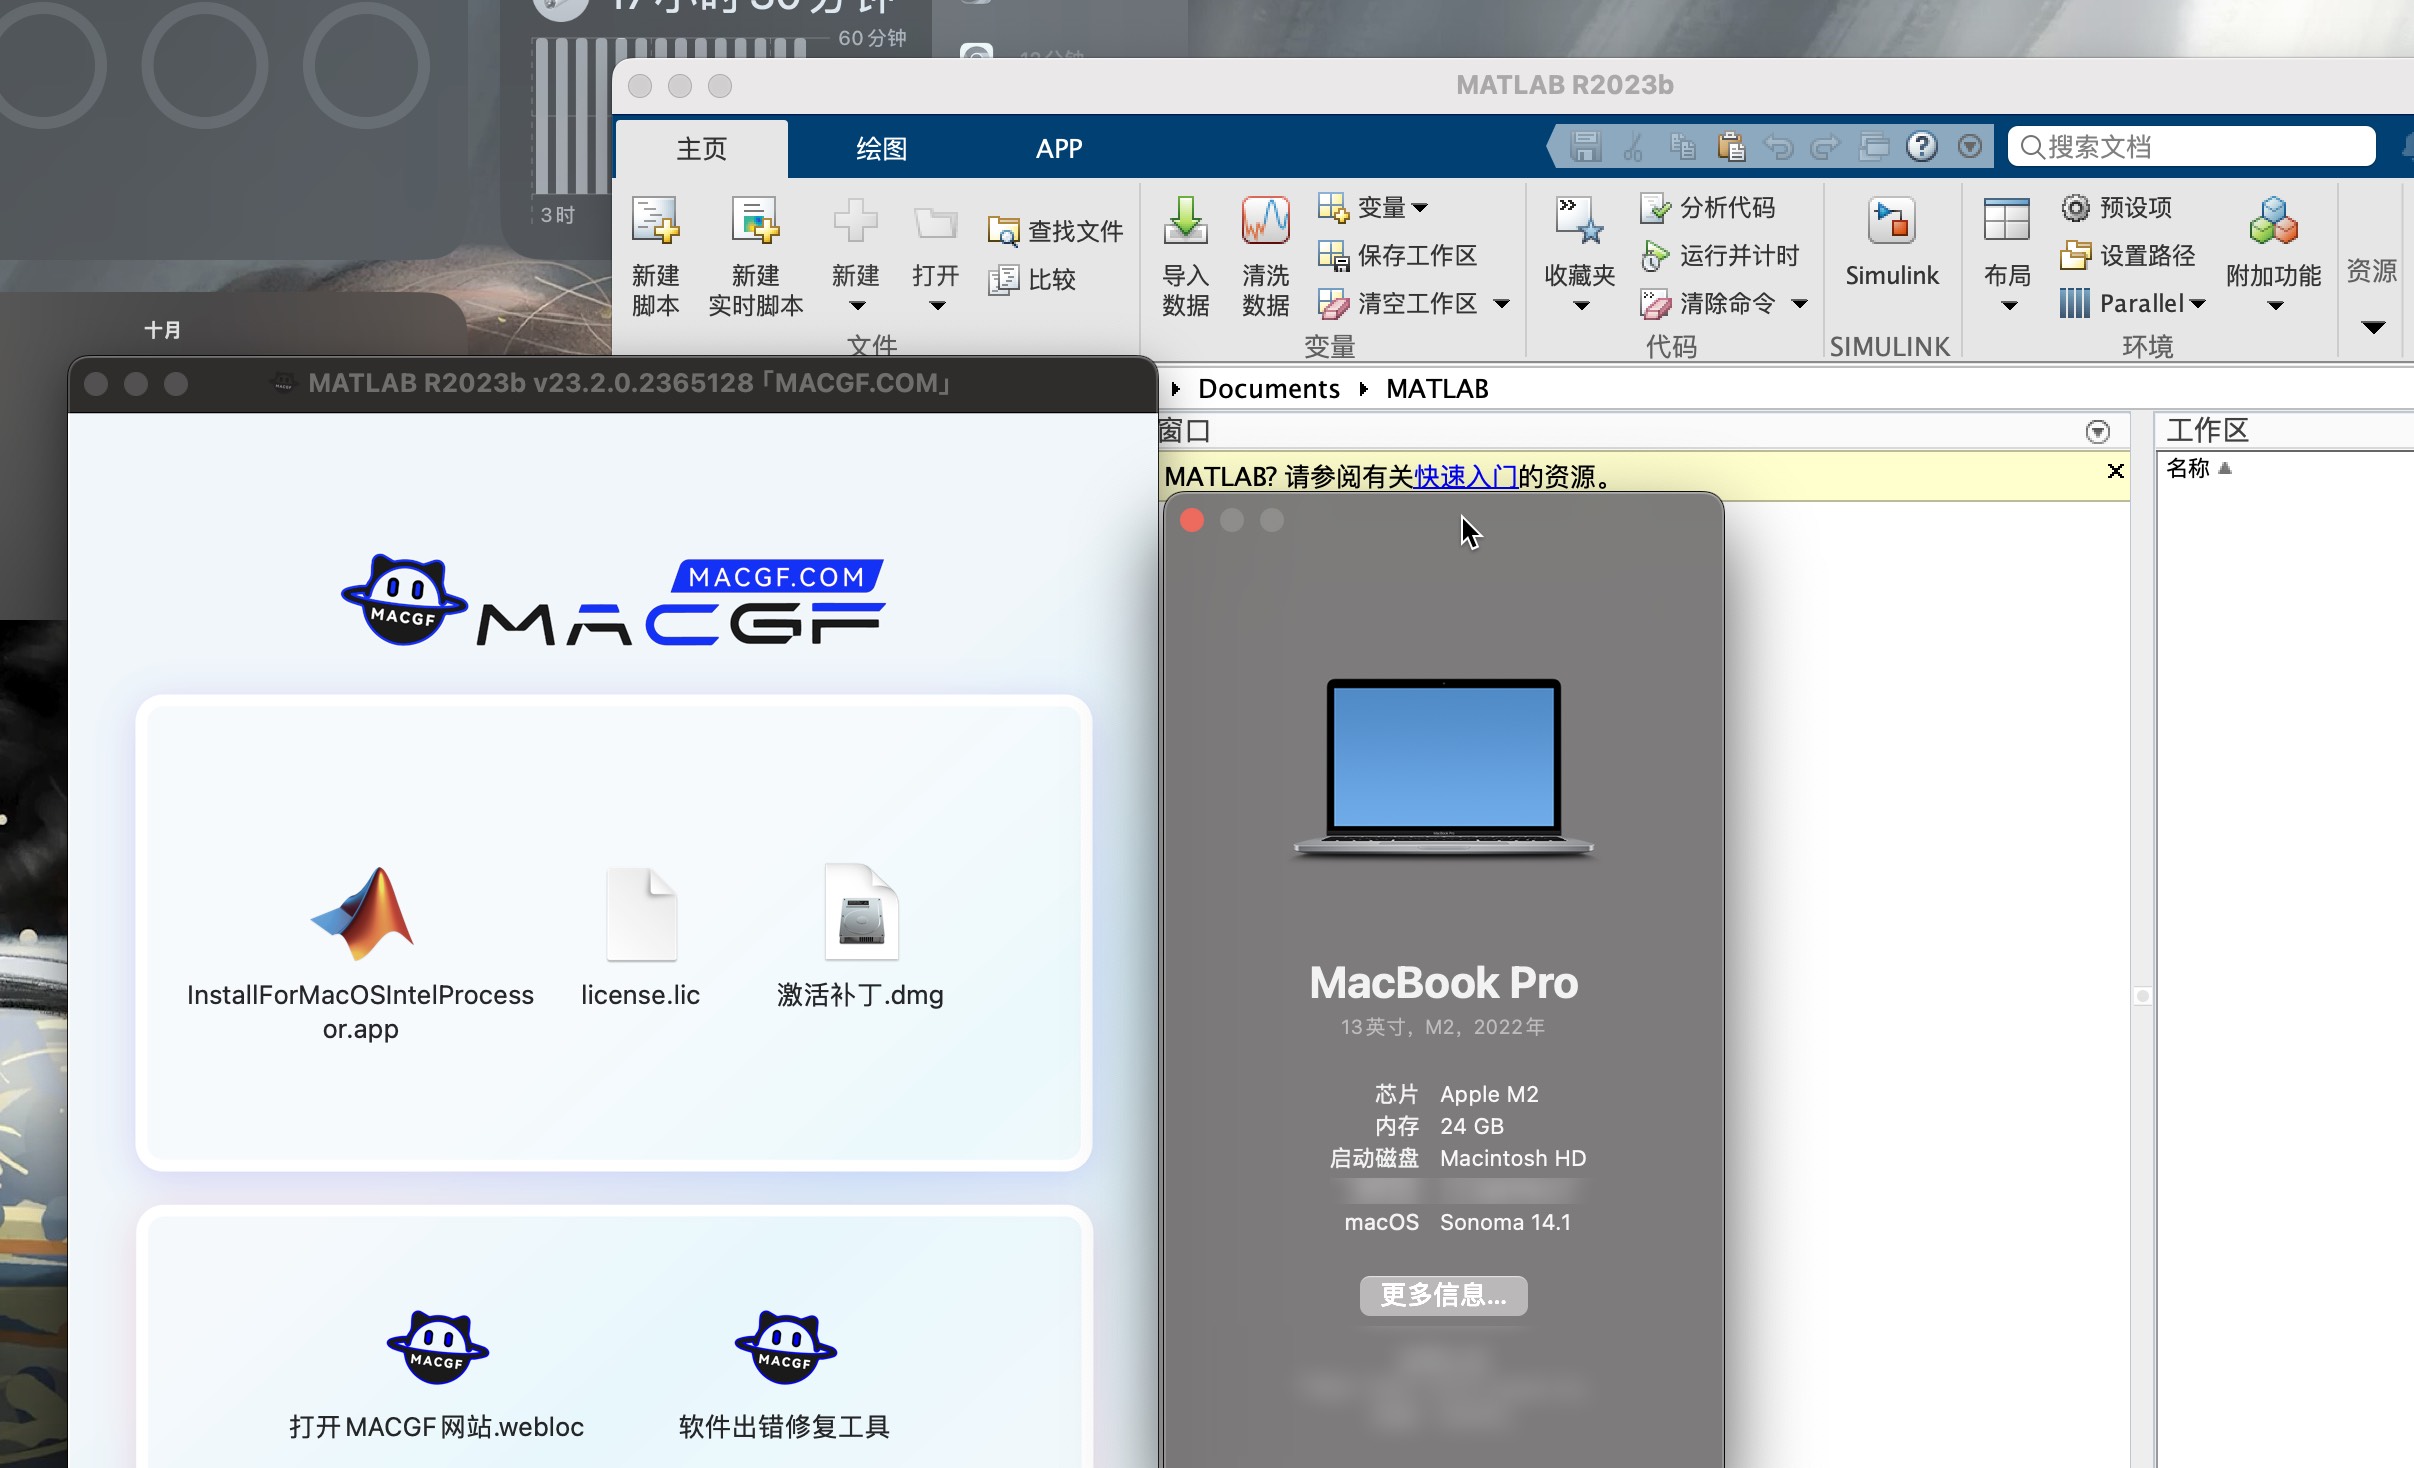The height and width of the screenshot is (1468, 2414).
Task: Run and time code (运行并计时)
Action: click(1722, 255)
